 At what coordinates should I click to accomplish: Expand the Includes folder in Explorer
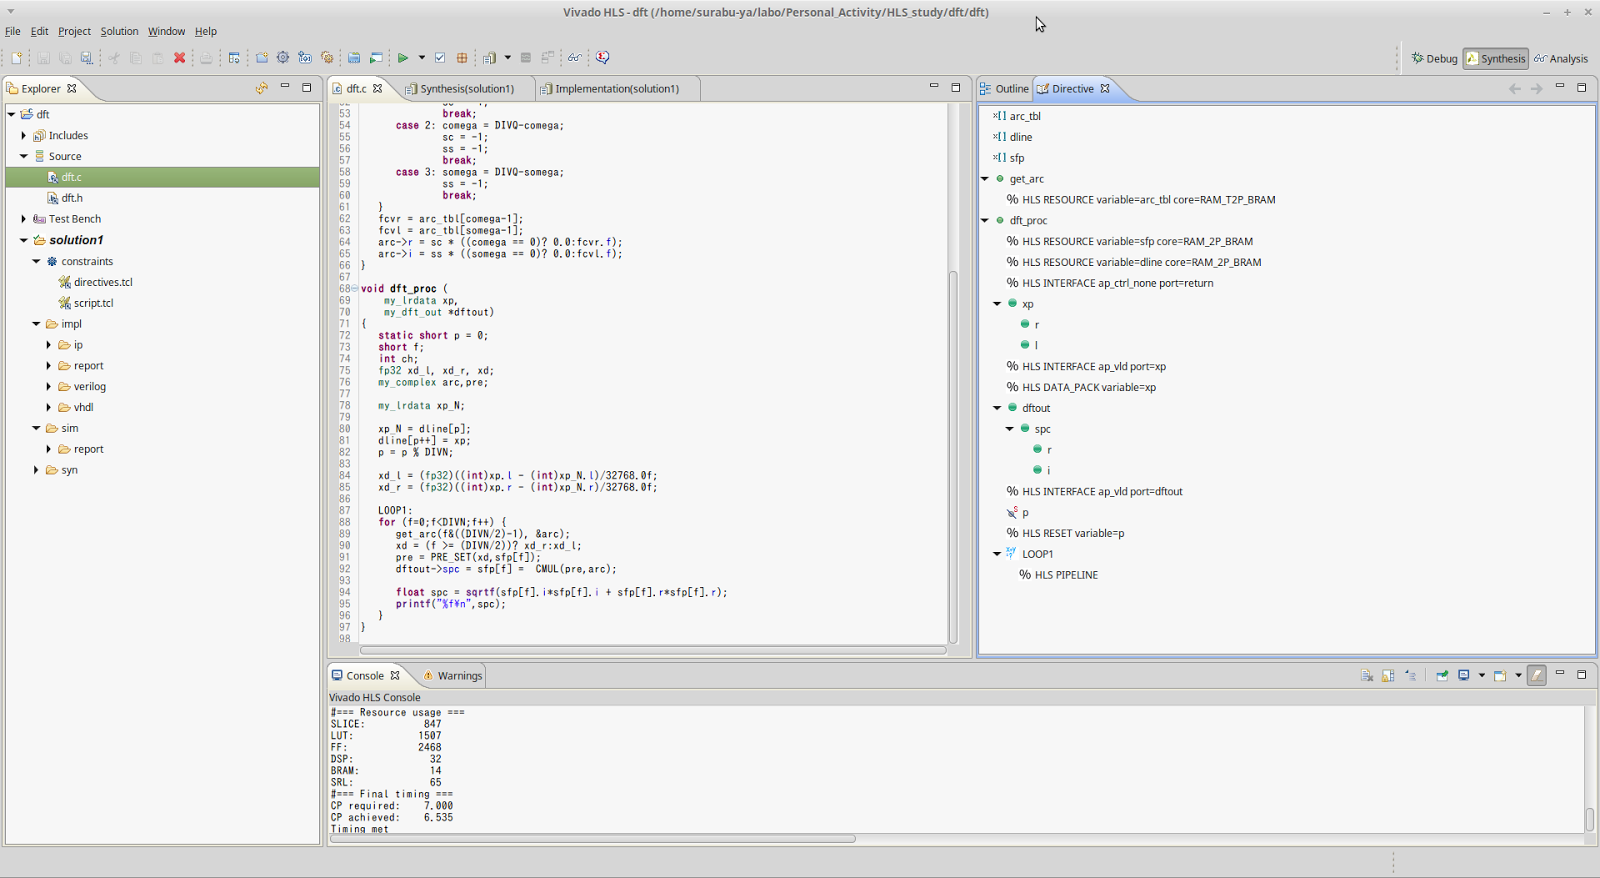(x=24, y=136)
